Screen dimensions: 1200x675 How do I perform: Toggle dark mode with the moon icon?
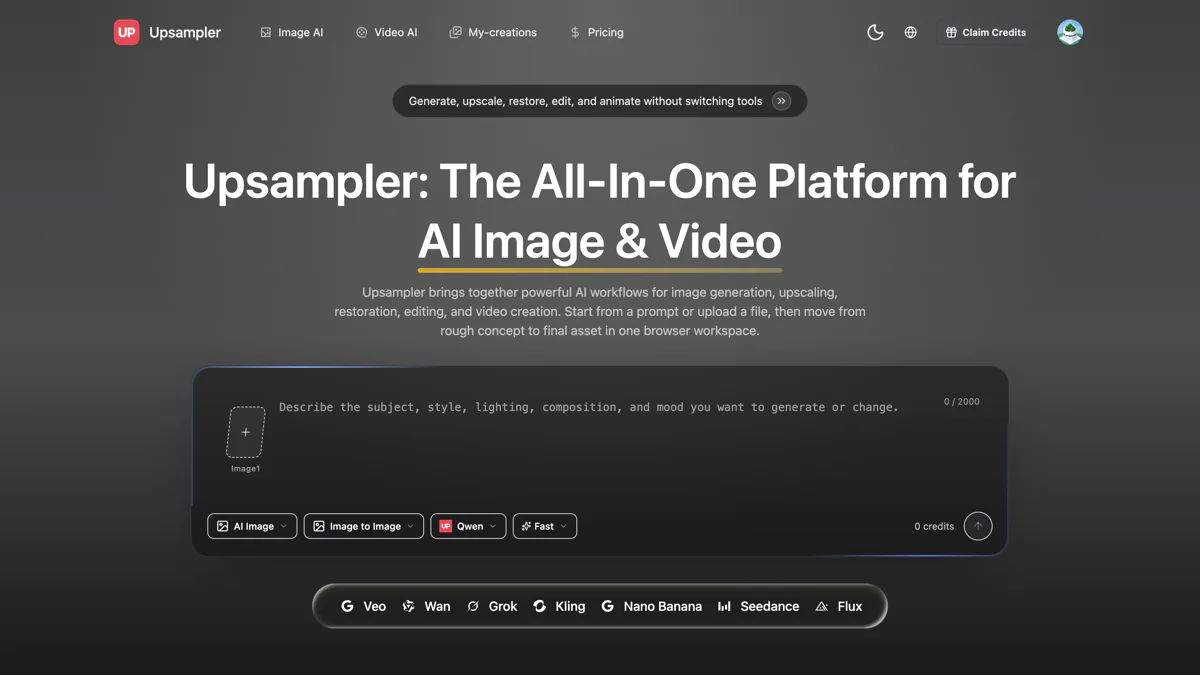click(x=875, y=32)
